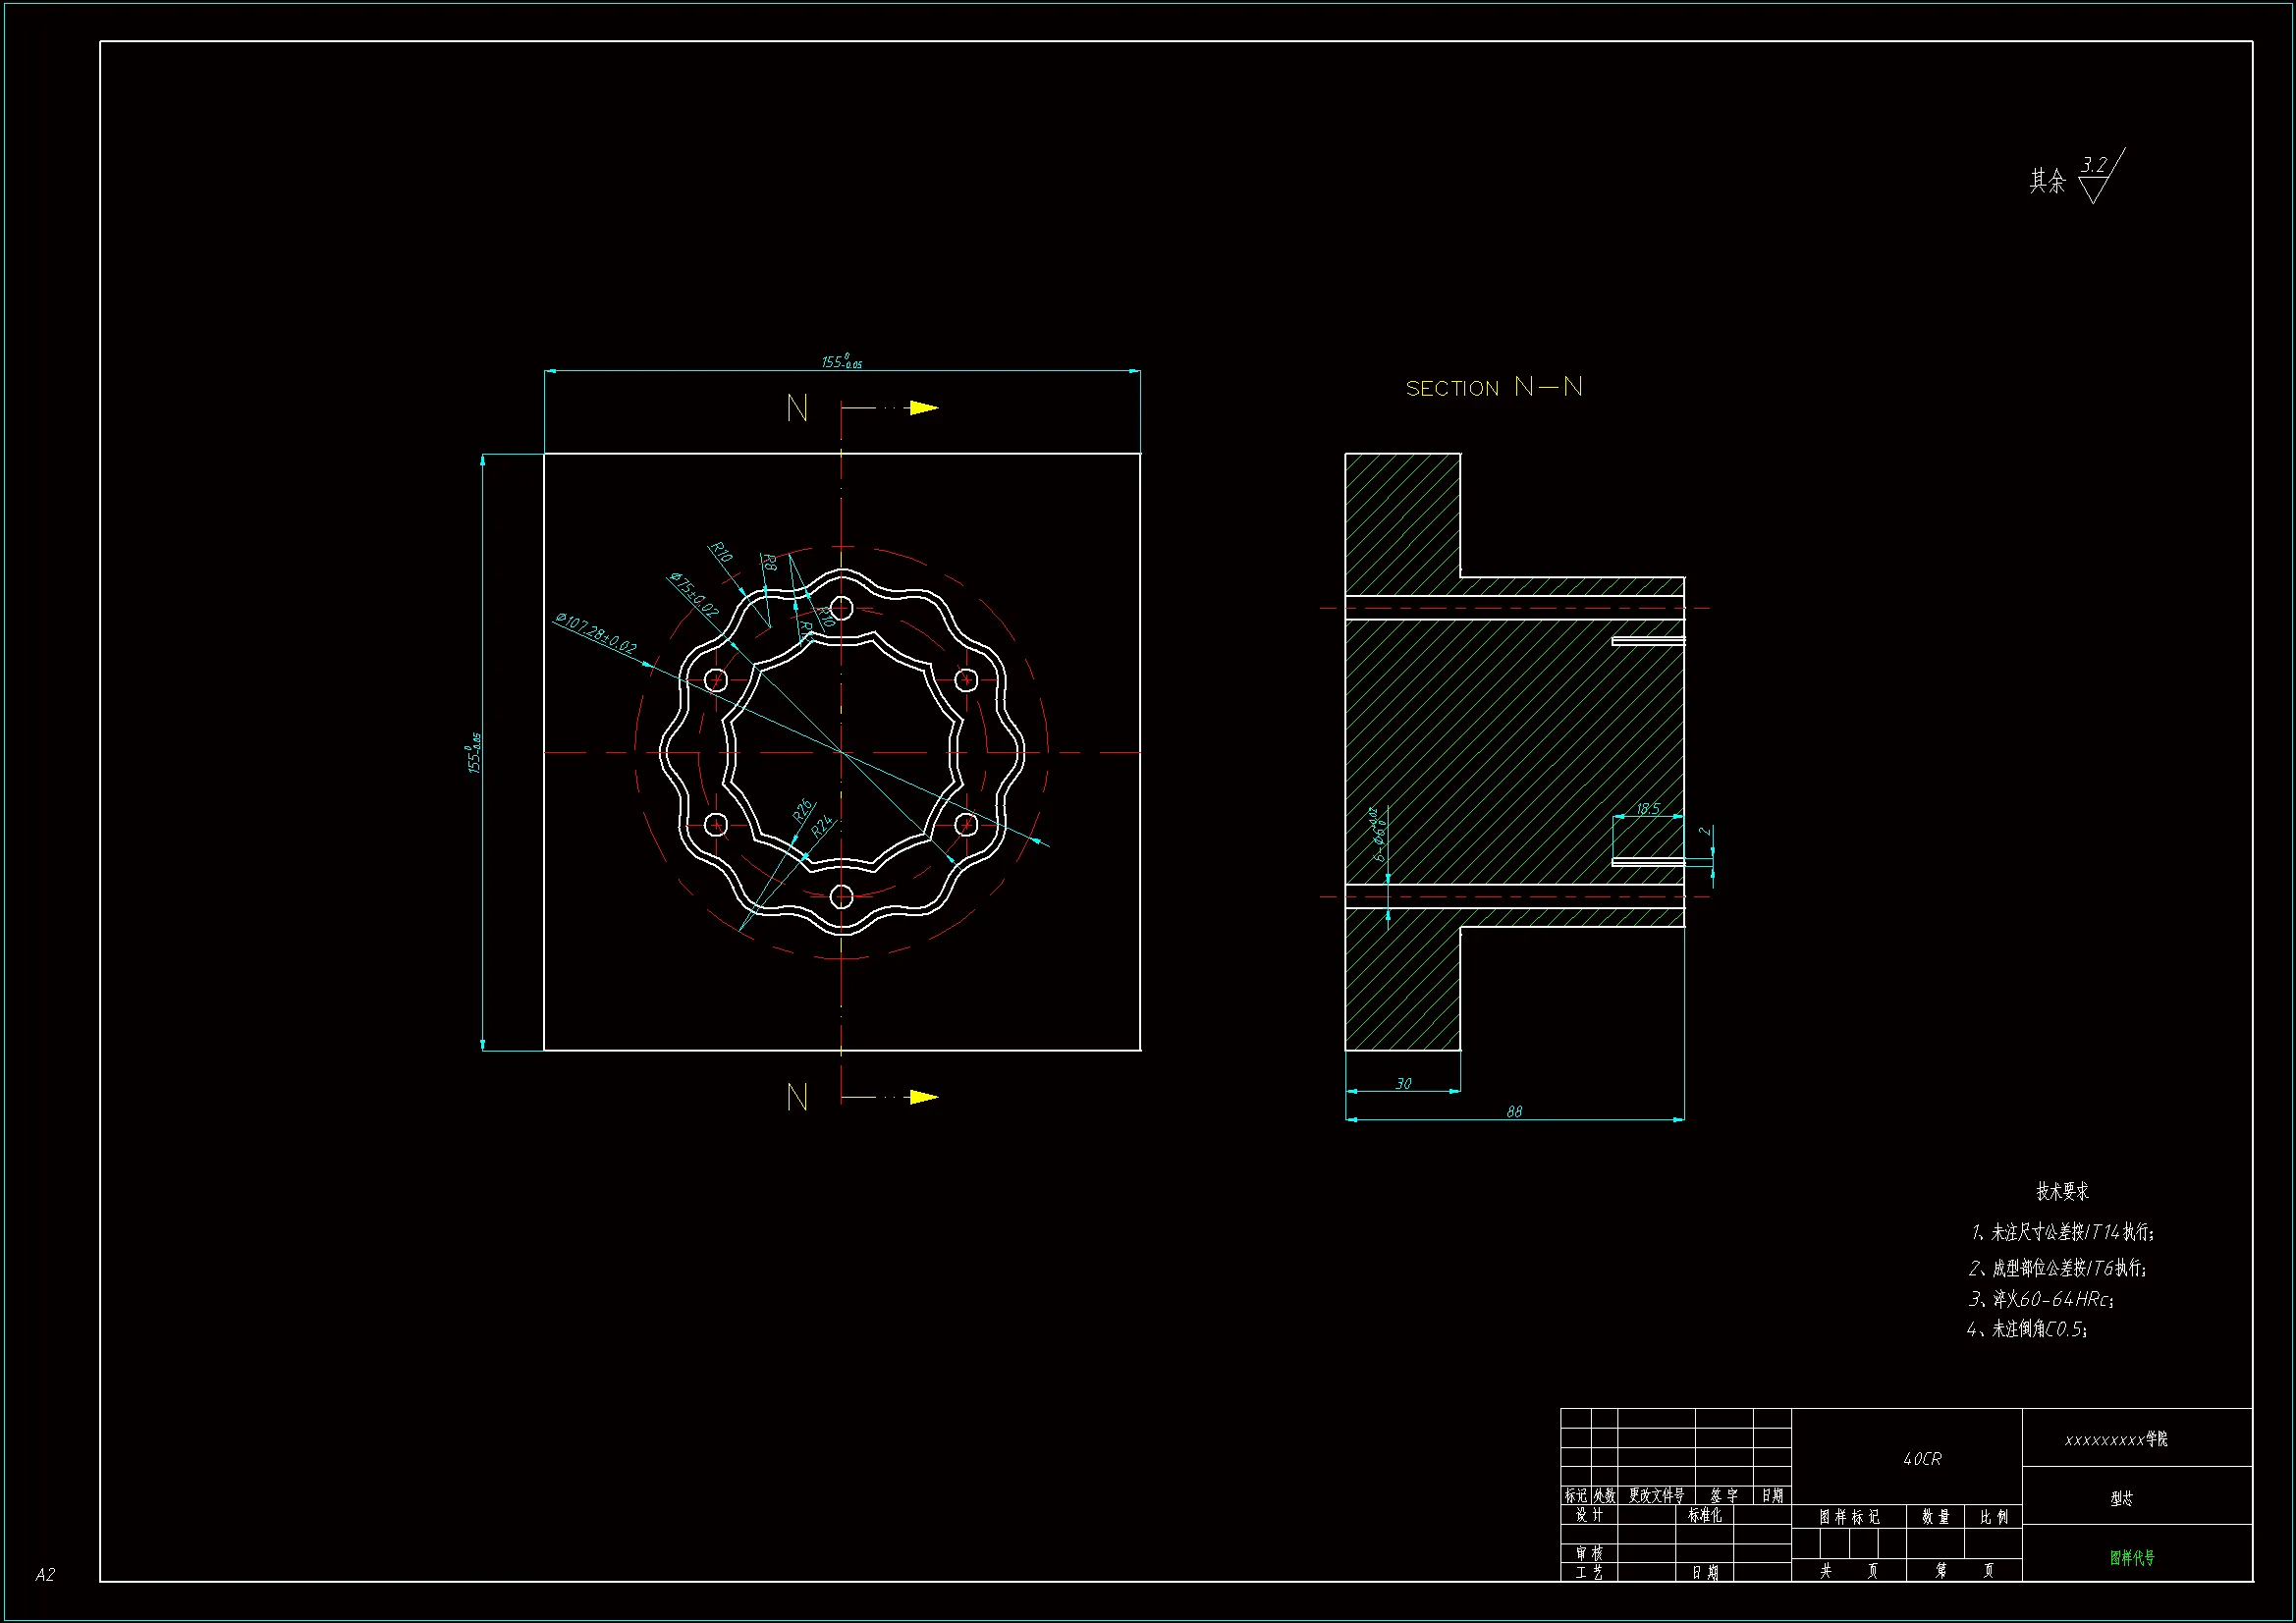Viewport: 2296px width, 1623px height.
Task: Click the SECTION N-N view label
Action: click(x=1494, y=388)
